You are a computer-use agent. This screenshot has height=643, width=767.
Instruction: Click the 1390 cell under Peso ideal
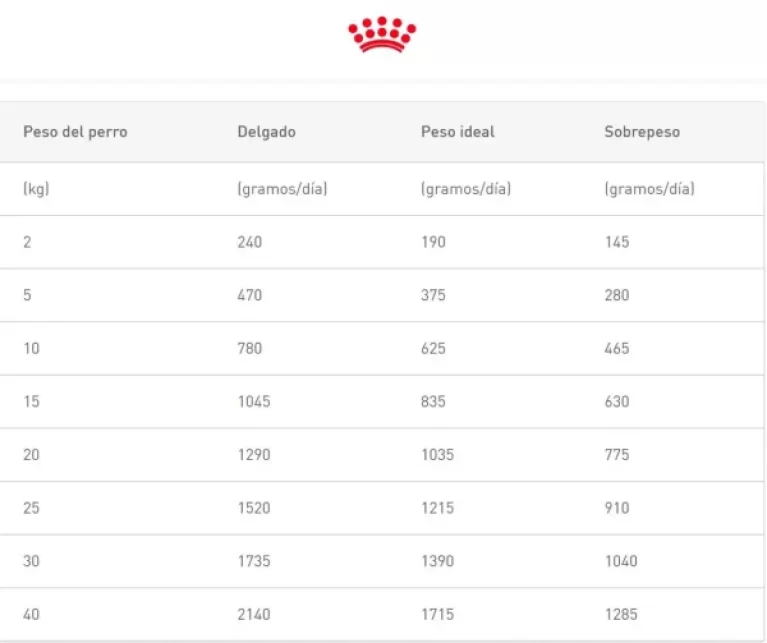click(437, 562)
